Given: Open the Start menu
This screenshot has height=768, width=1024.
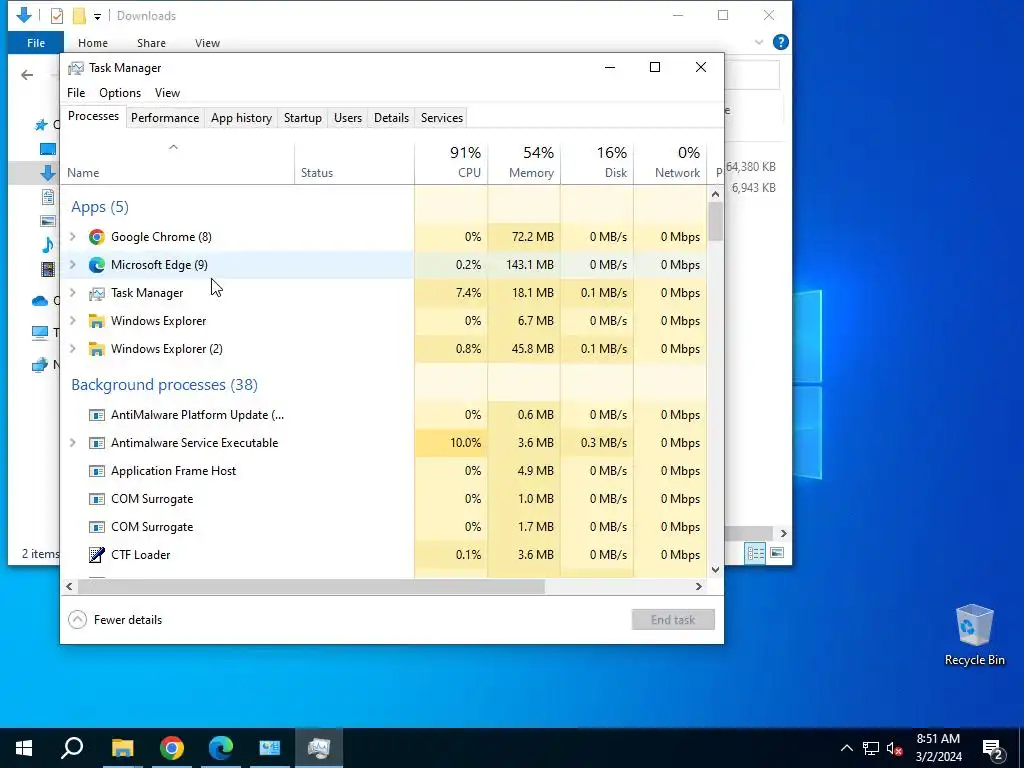Looking at the screenshot, I should pyautogui.click(x=24, y=748).
